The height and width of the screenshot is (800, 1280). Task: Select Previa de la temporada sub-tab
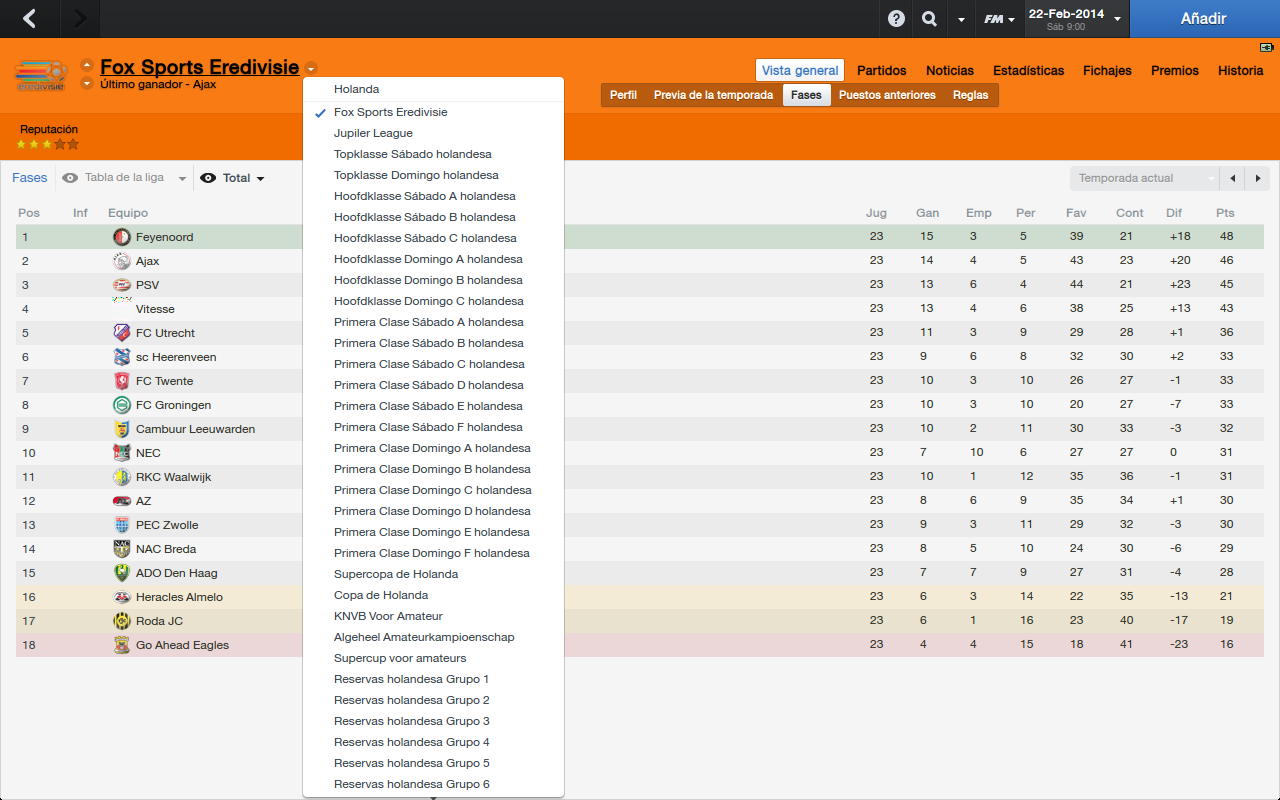coord(713,95)
